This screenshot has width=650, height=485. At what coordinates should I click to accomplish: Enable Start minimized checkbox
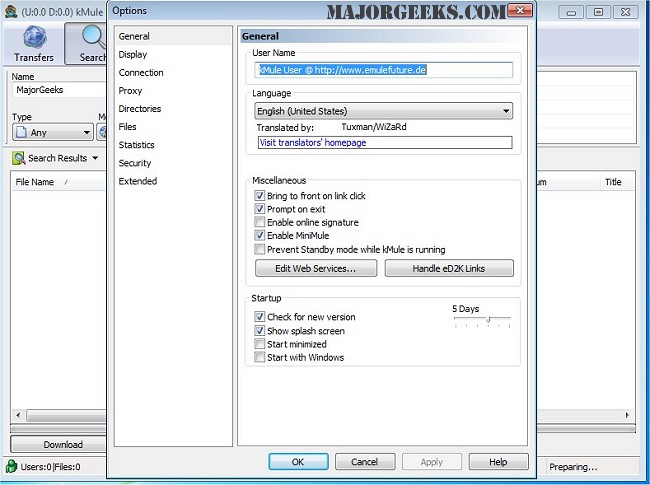(x=260, y=344)
